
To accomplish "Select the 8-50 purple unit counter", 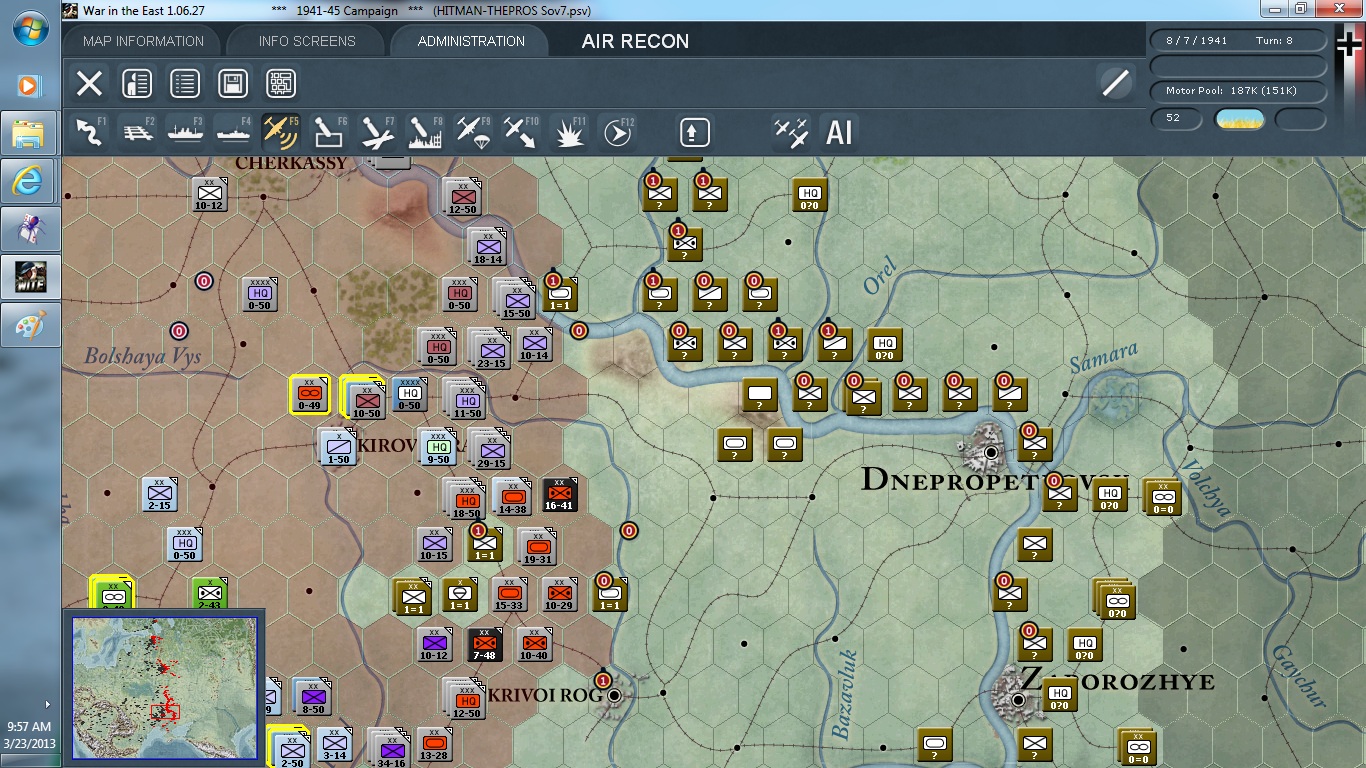I will 313,695.
